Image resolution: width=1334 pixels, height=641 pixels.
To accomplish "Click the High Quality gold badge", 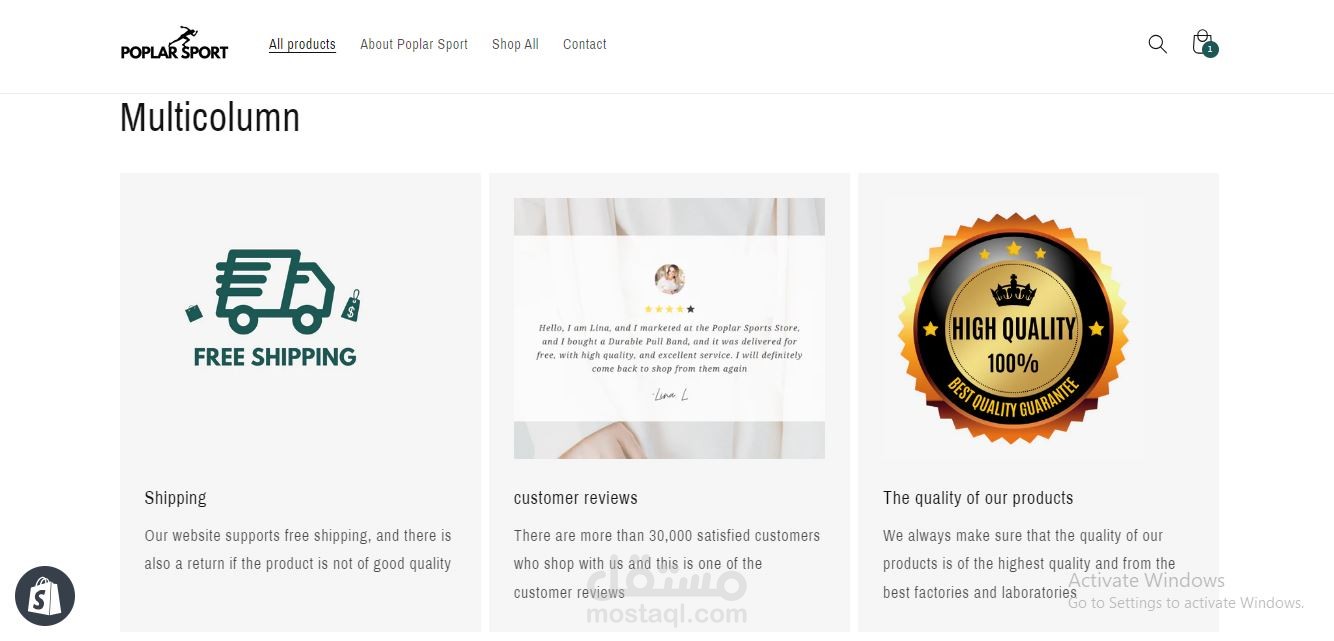I will point(1013,327).
